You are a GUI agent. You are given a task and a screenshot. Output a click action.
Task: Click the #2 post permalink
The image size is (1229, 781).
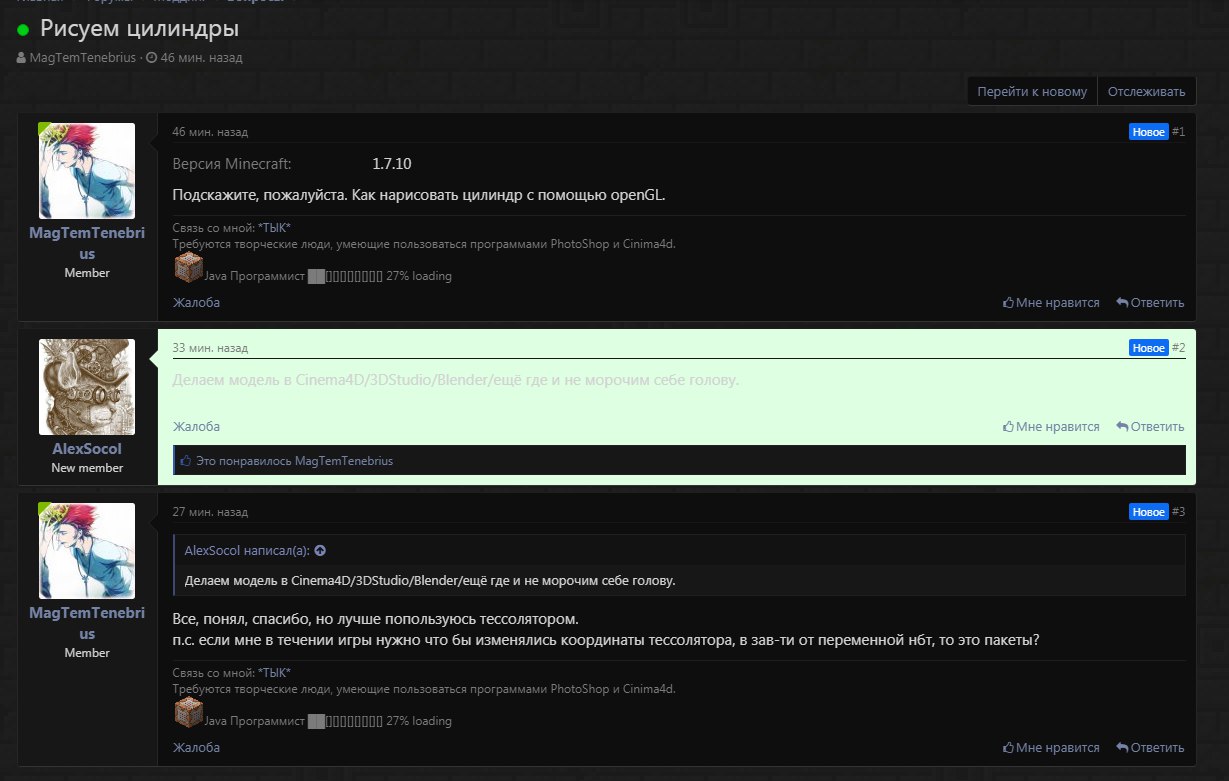click(x=1179, y=348)
